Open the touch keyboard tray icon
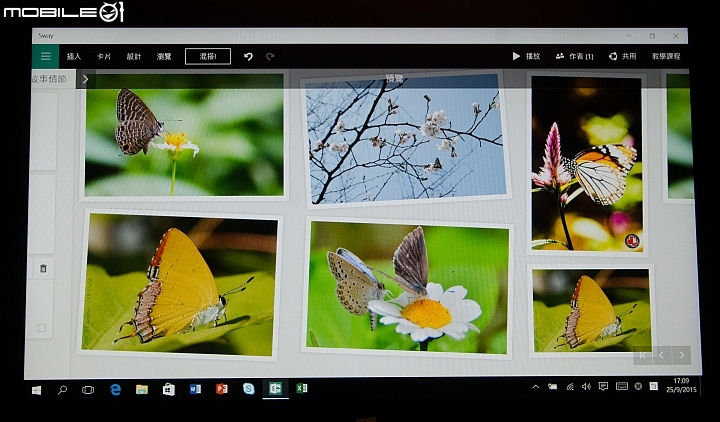Image resolution: width=720 pixels, height=422 pixels. (x=622, y=386)
